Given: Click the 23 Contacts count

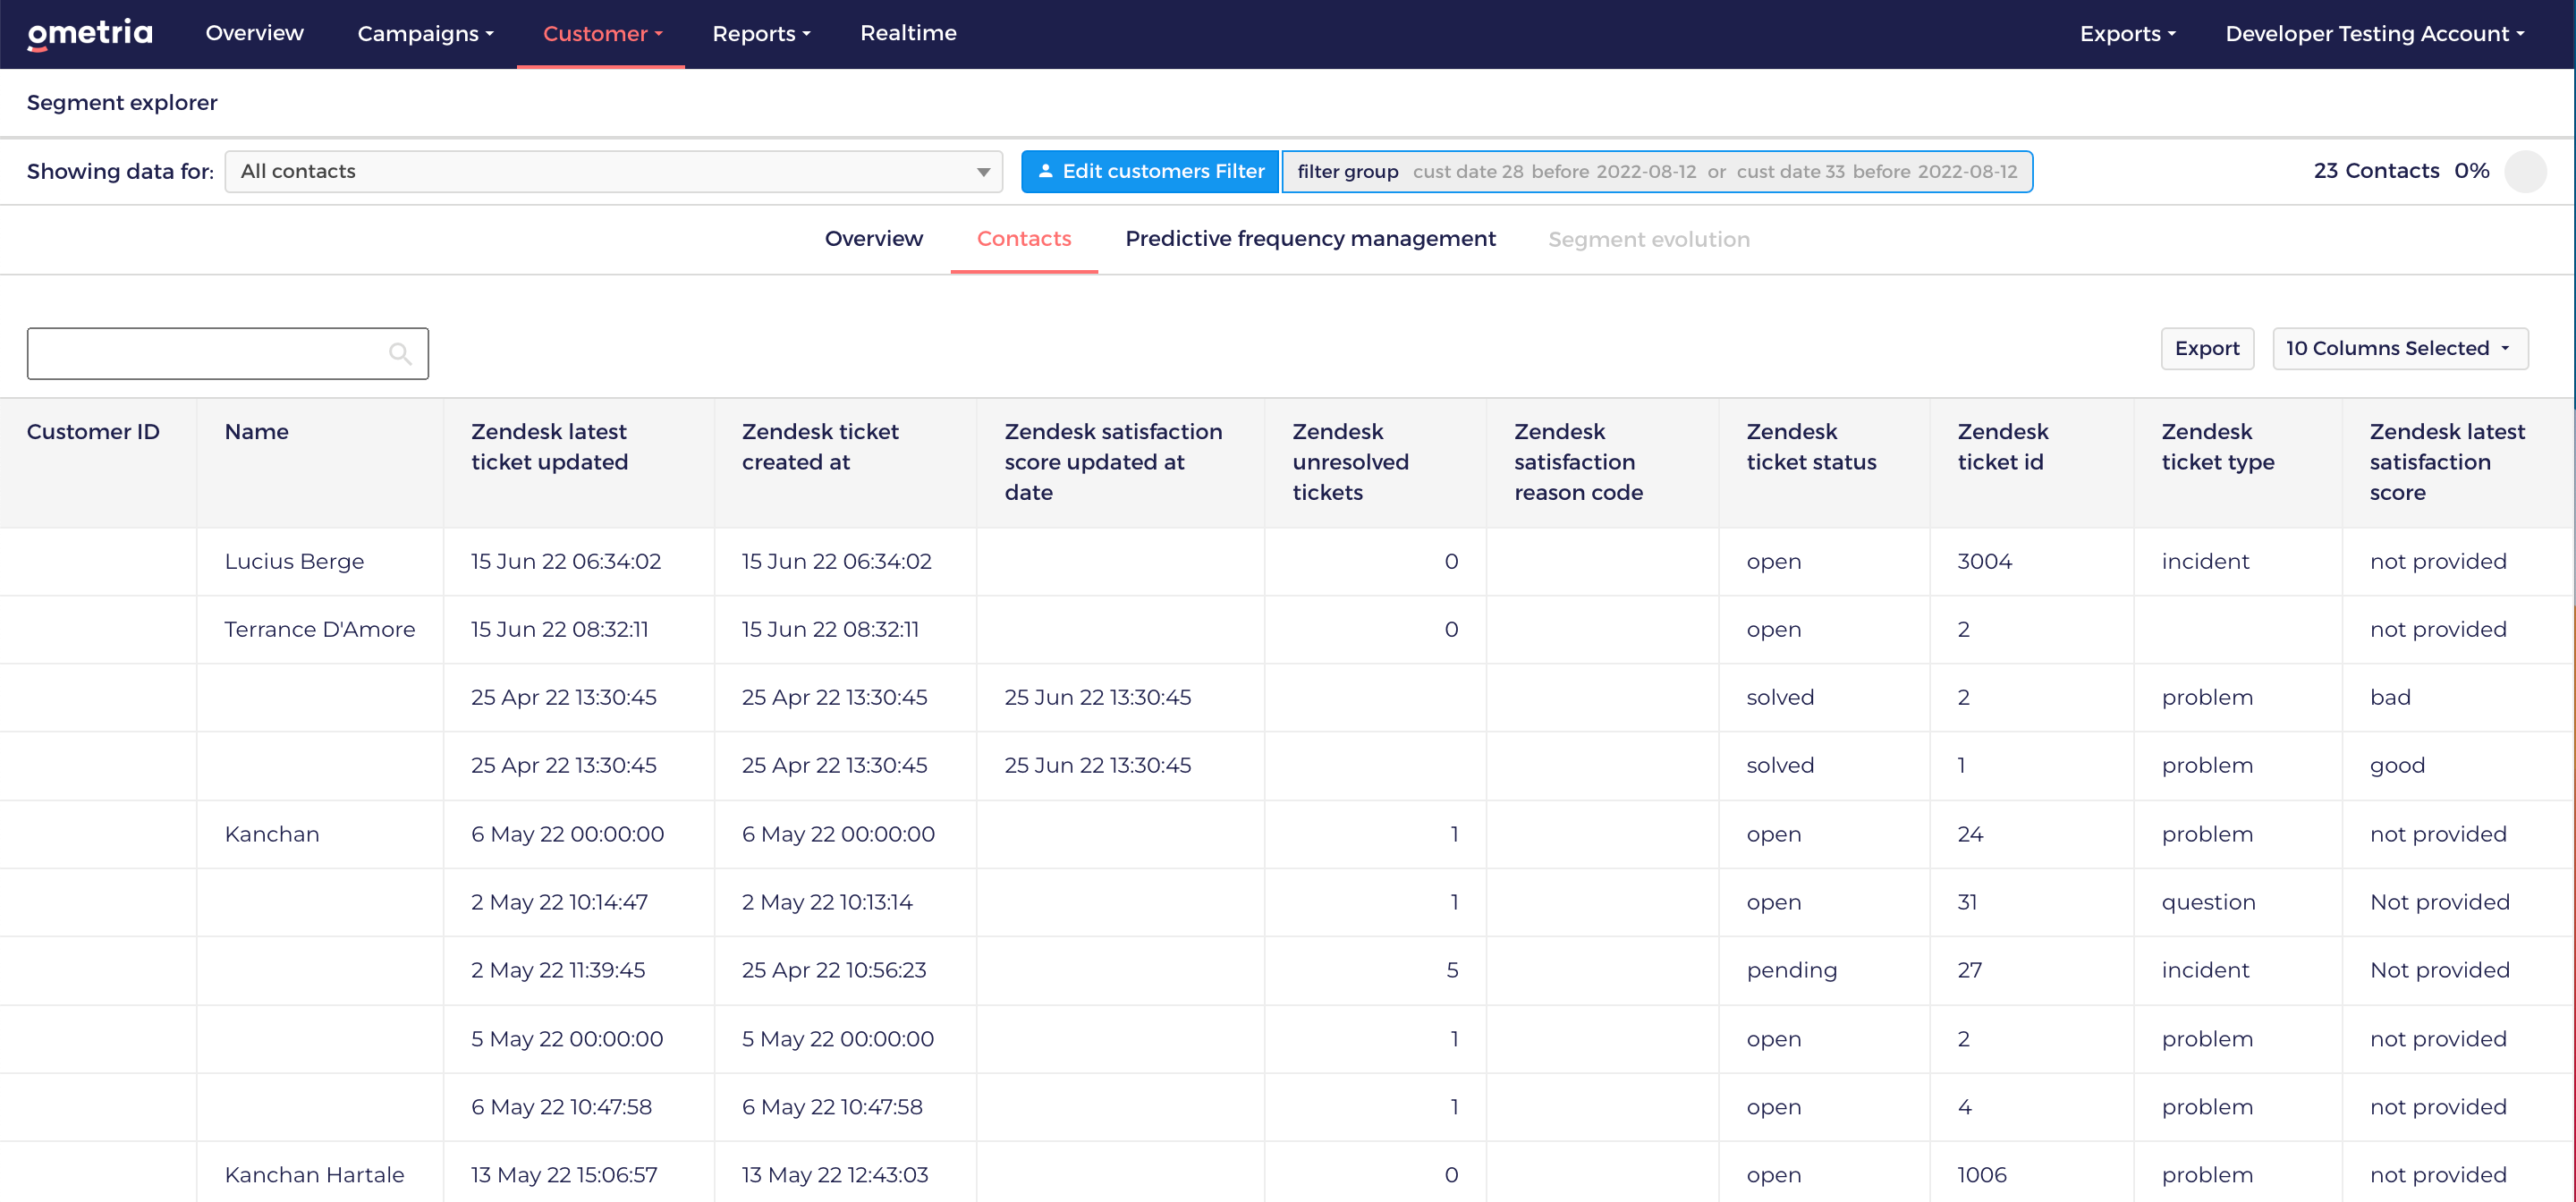Looking at the screenshot, I should point(2376,171).
